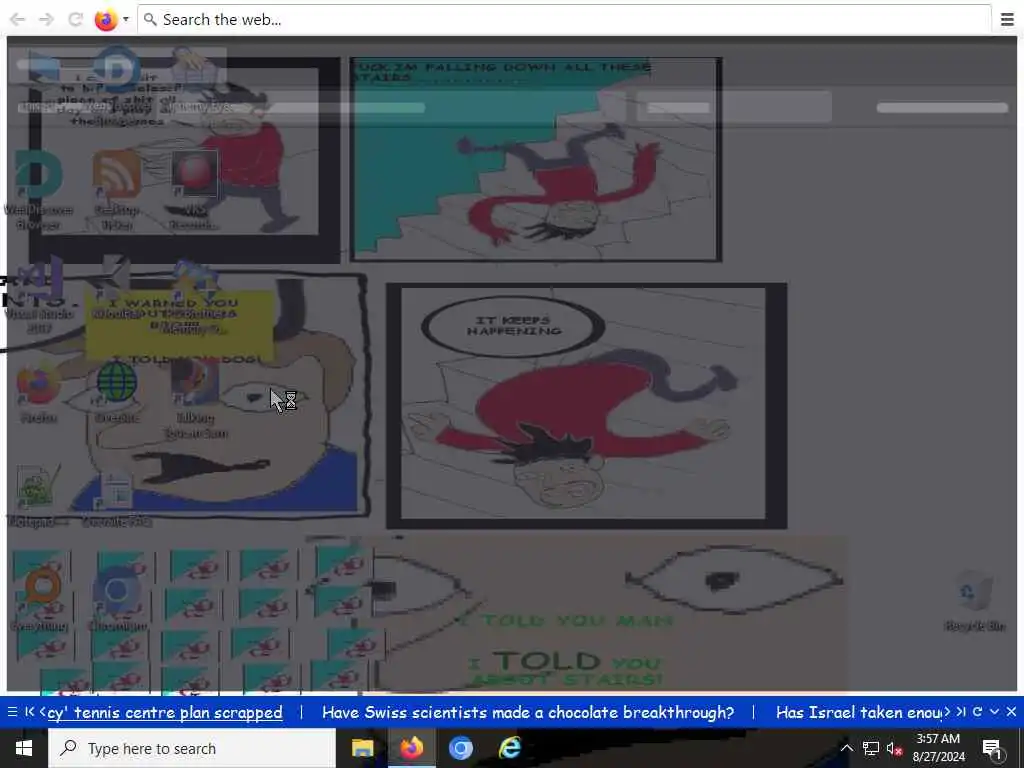Close the news ticker bar
The height and width of the screenshot is (768, 1024).
click(1012, 712)
